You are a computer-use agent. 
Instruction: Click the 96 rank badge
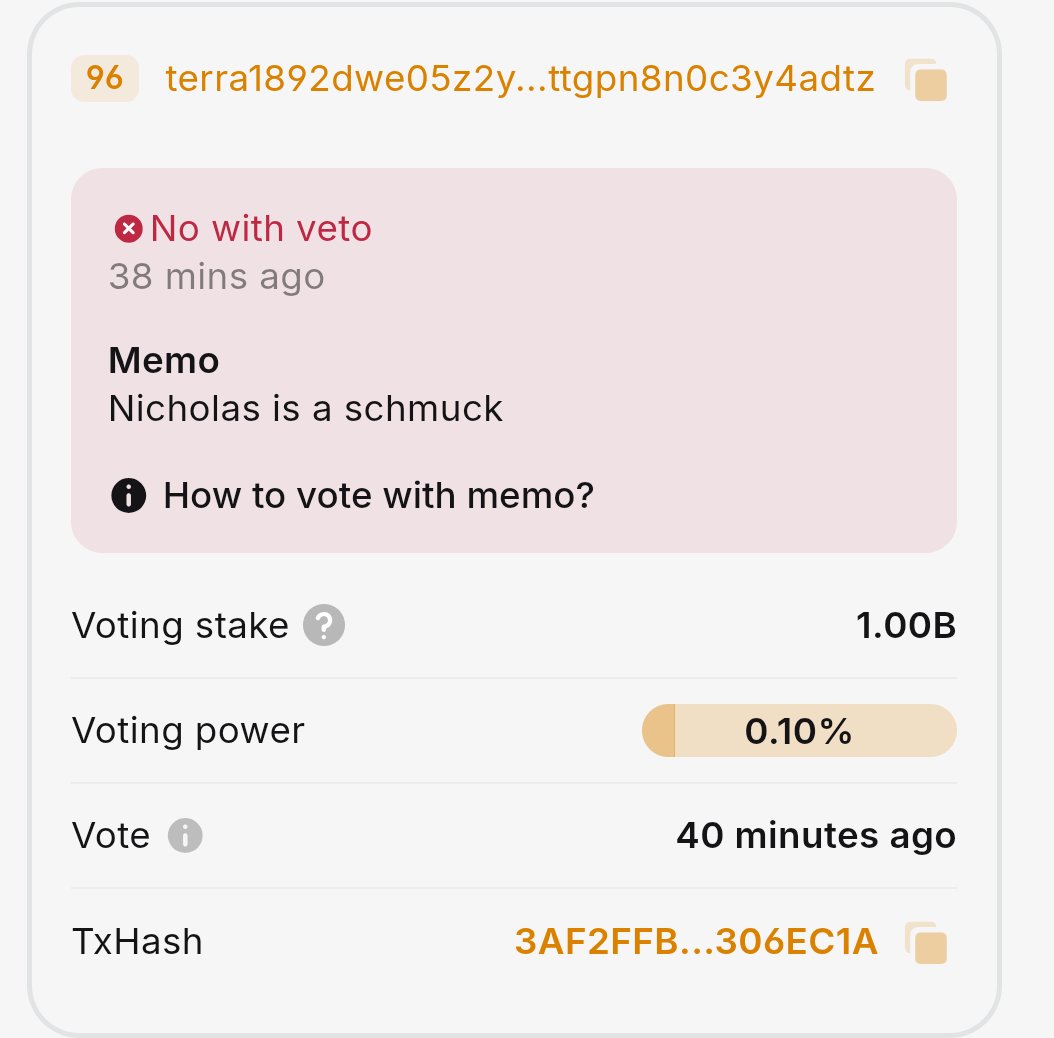[104, 79]
